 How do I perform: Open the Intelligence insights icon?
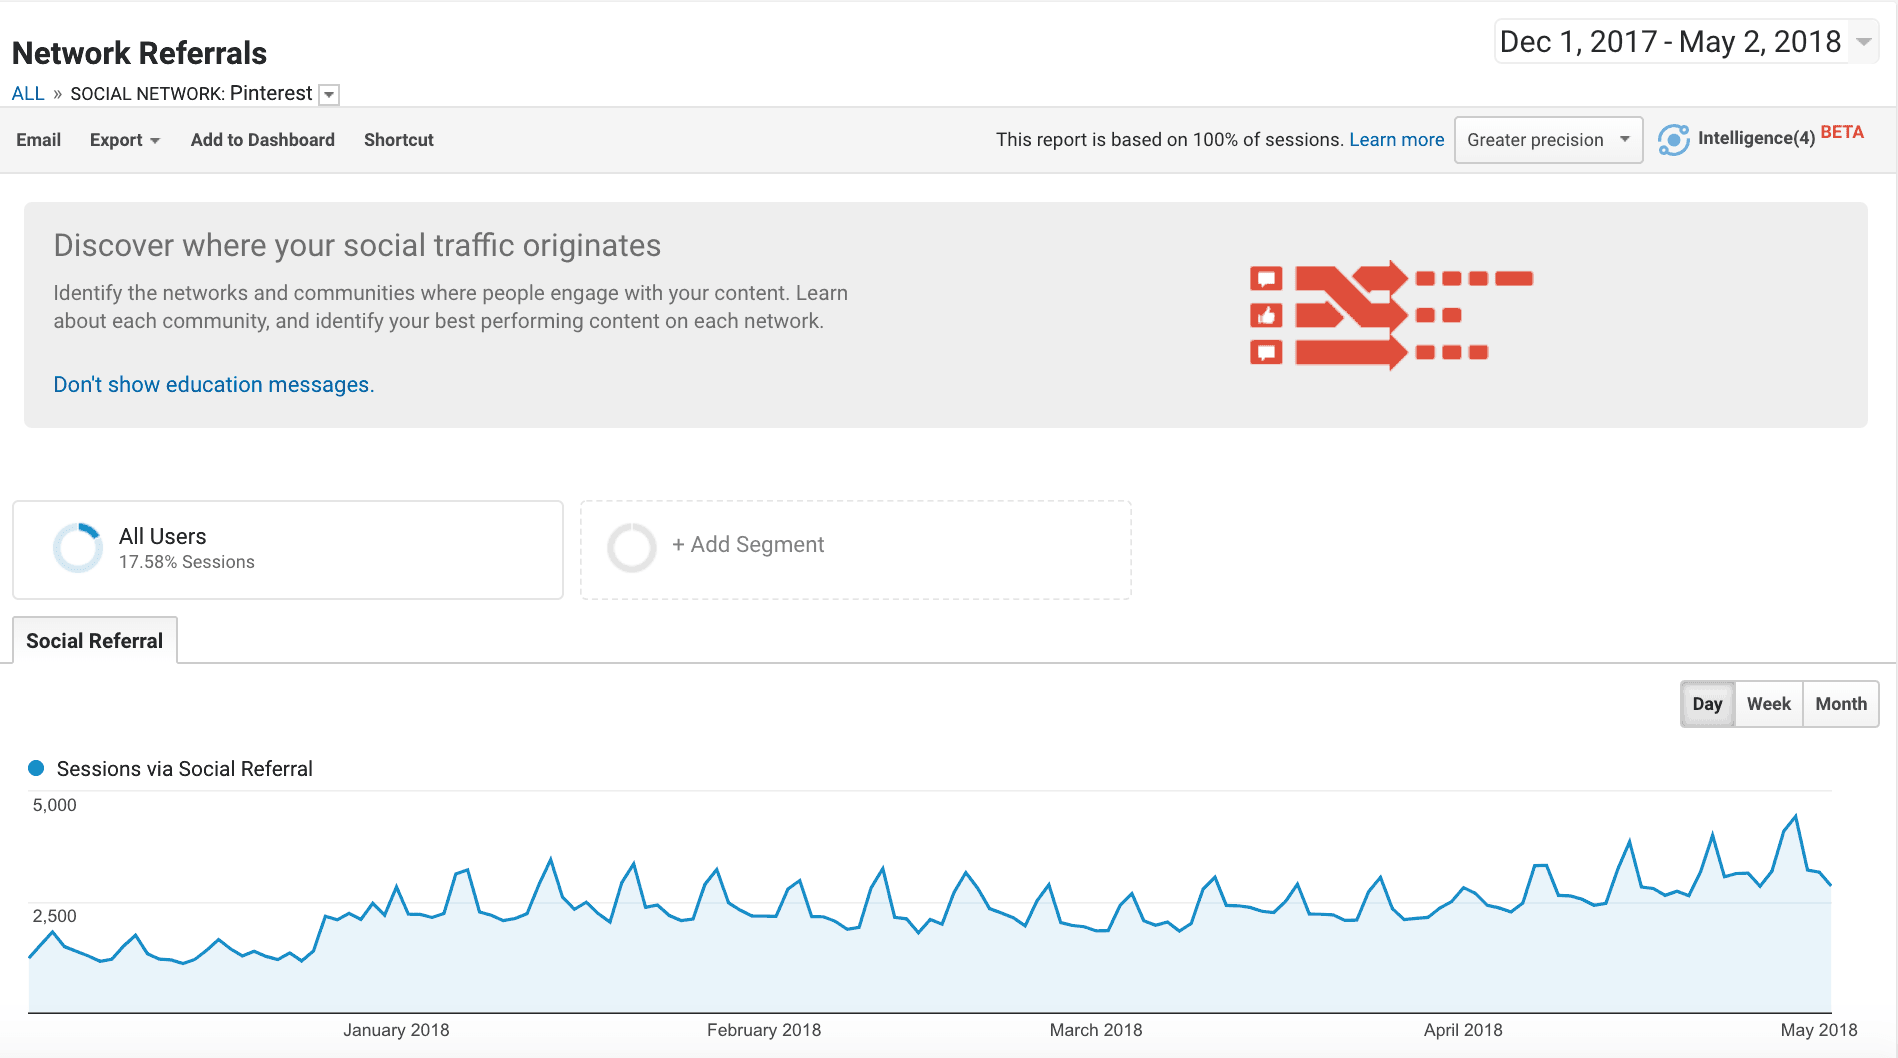coord(1673,140)
